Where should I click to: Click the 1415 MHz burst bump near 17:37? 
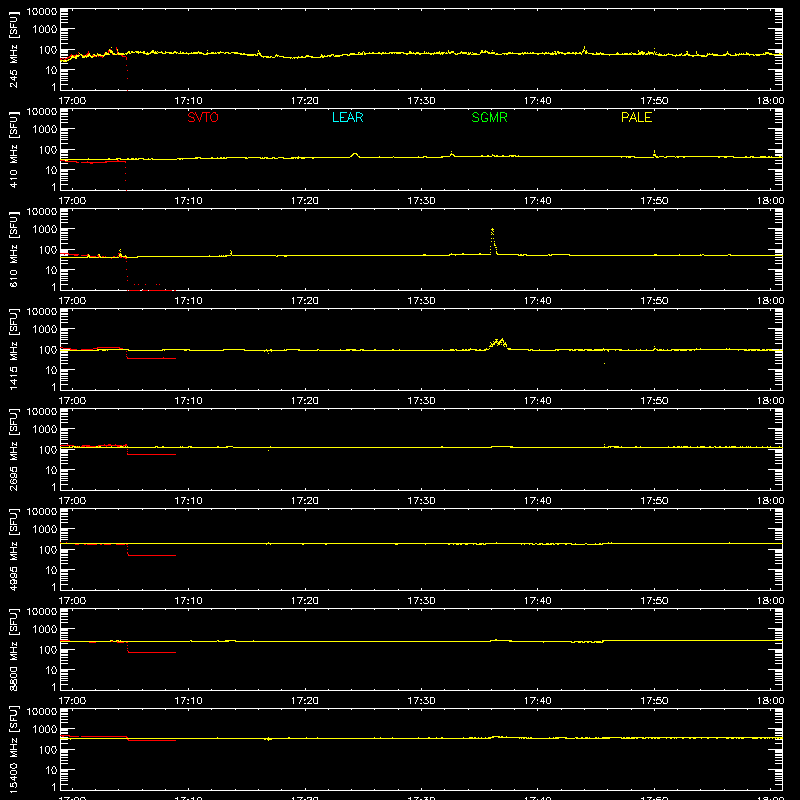(x=499, y=343)
